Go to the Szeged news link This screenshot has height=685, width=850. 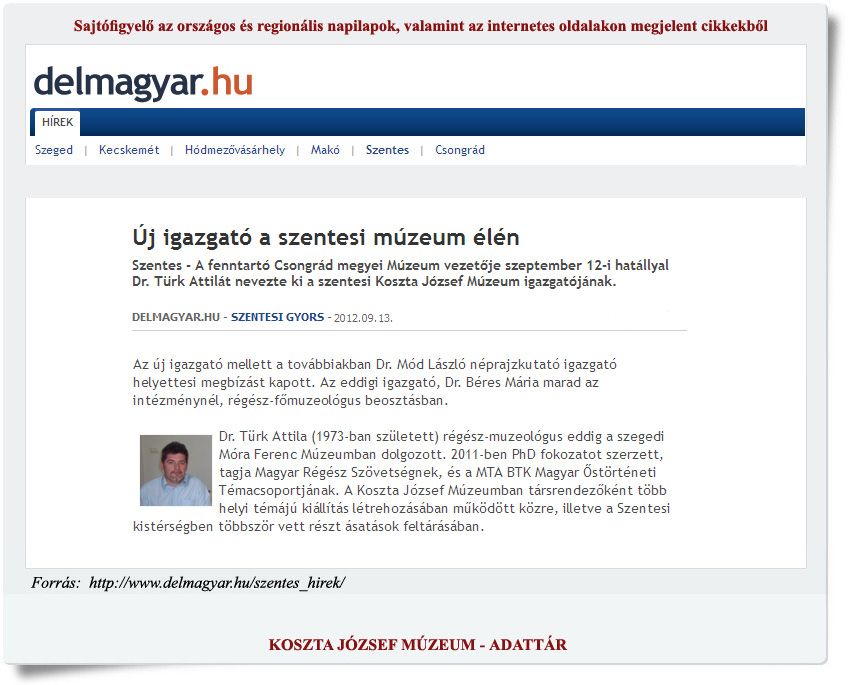coord(54,150)
